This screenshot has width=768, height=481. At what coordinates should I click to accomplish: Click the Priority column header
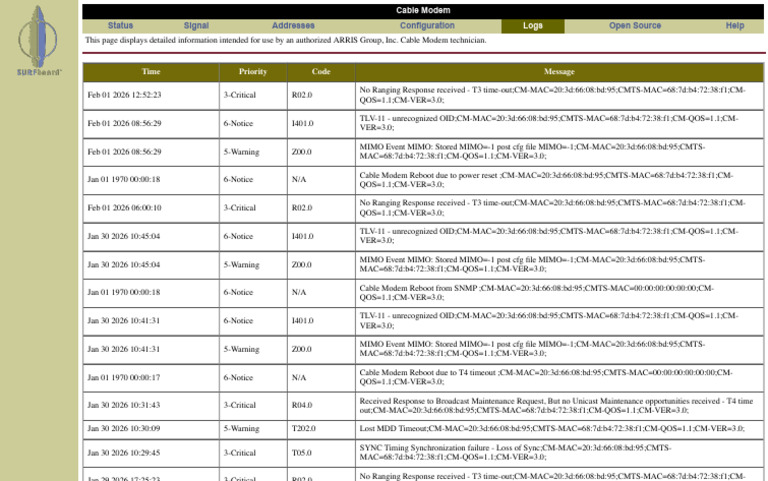pos(253,72)
